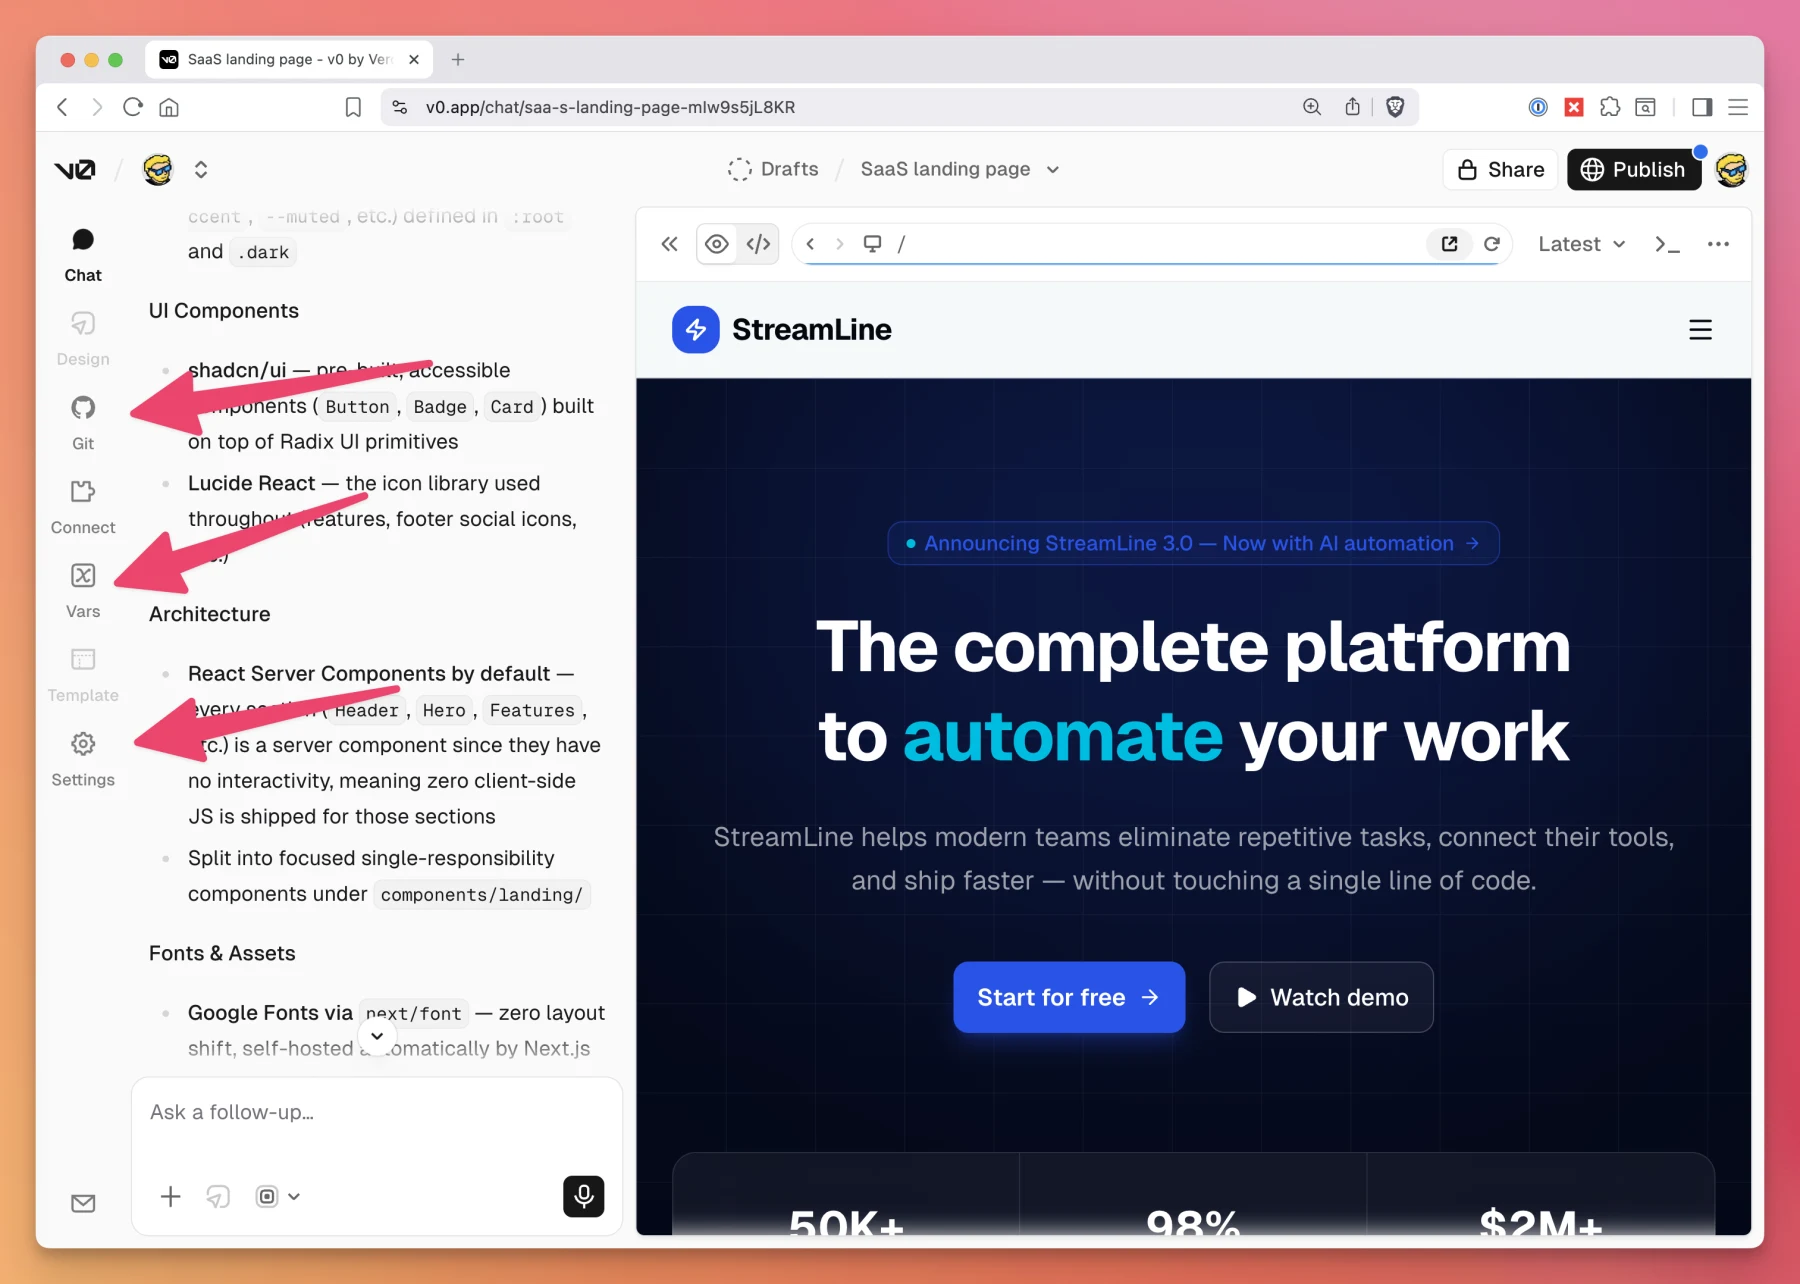This screenshot has width=1800, height=1284.
Task: Click the Share button
Action: pyautogui.click(x=1500, y=170)
